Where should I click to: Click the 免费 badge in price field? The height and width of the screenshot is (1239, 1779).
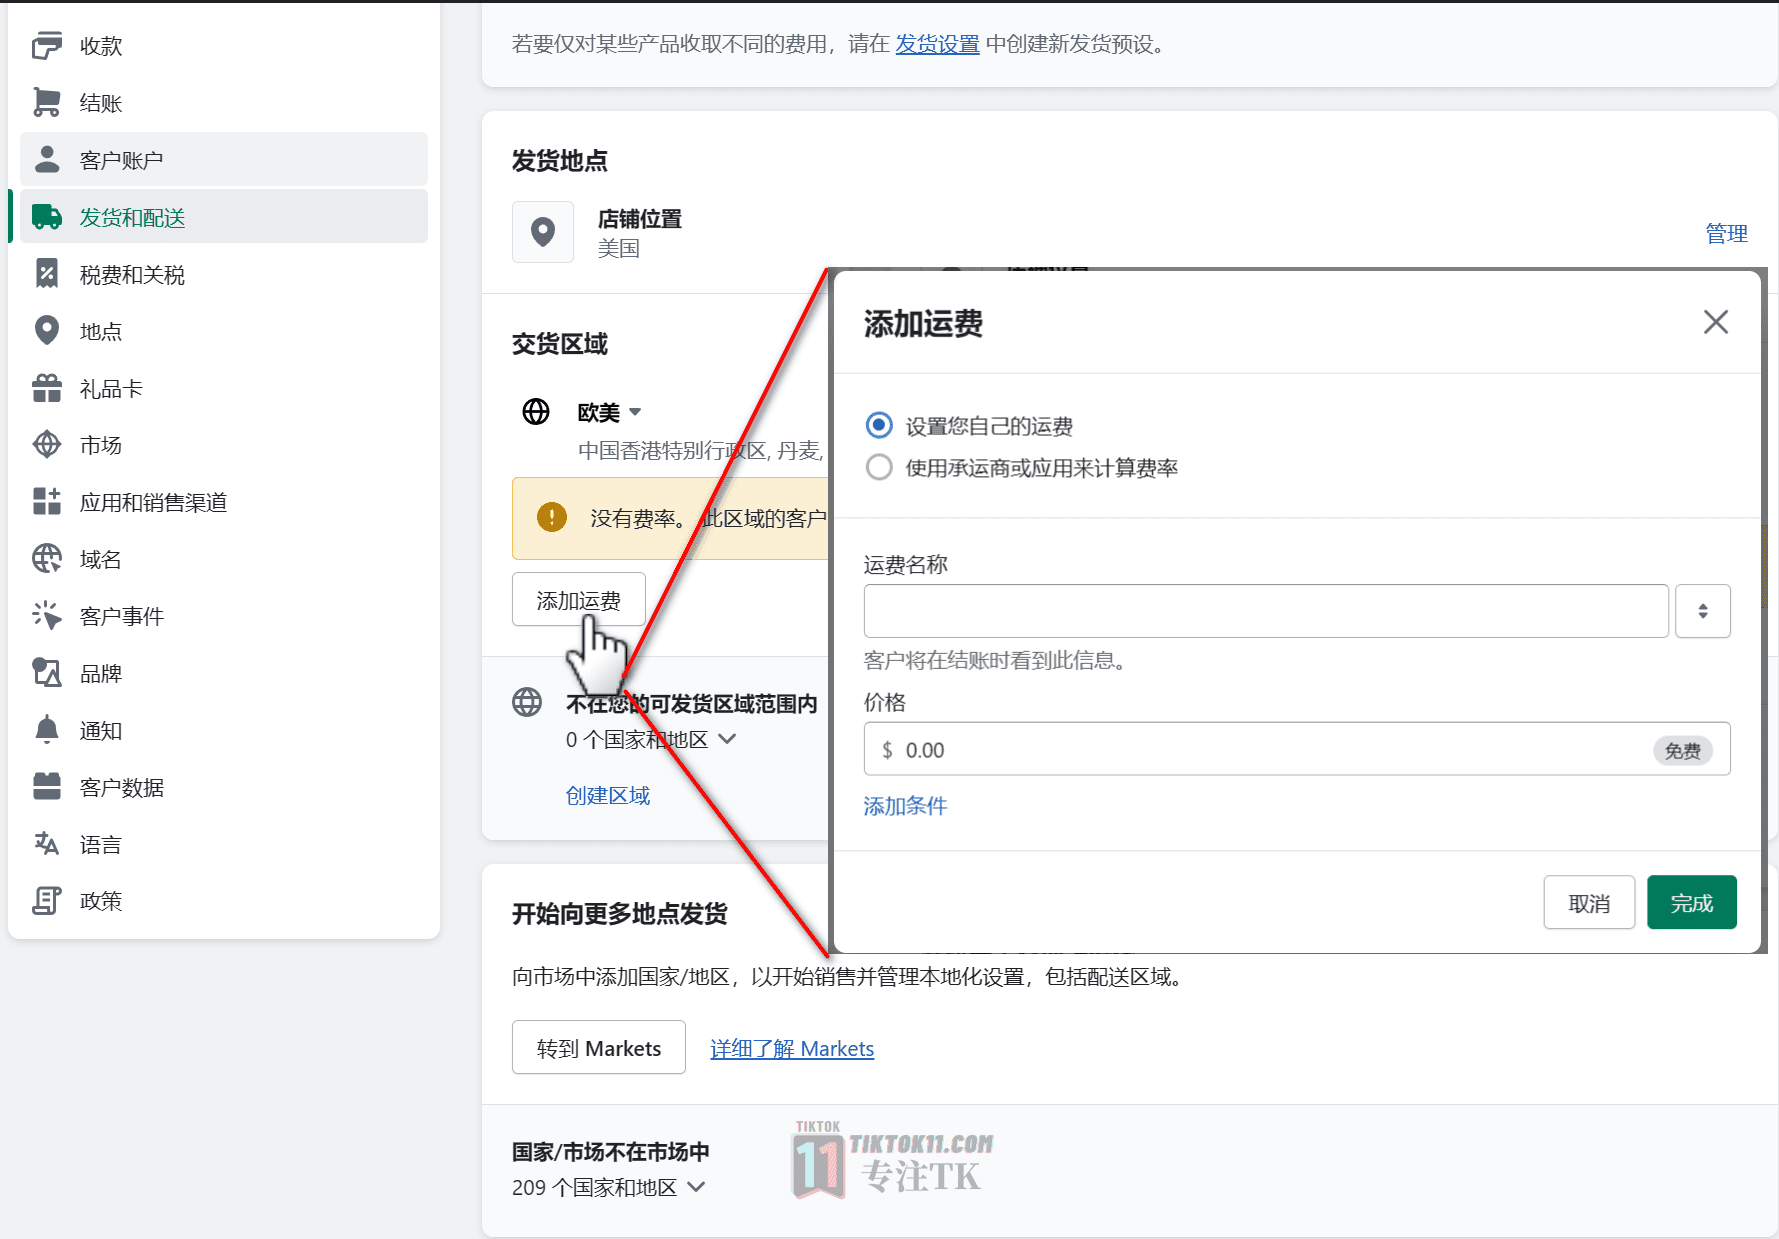(1683, 750)
